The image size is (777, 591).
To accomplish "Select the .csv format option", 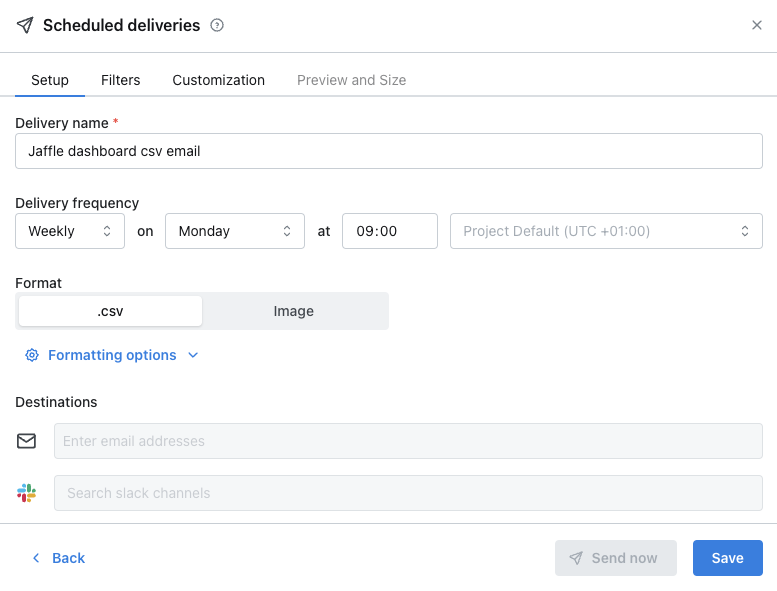I will point(110,311).
